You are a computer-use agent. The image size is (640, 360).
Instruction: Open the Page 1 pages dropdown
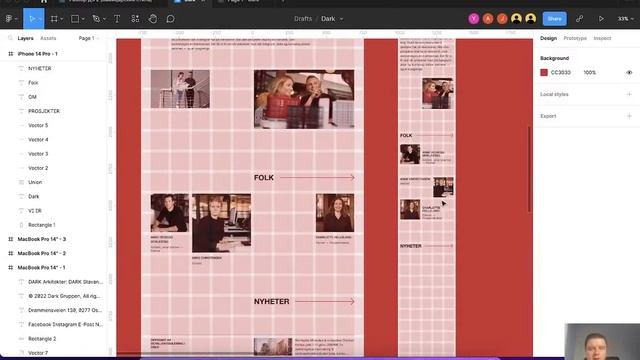[x=89, y=38]
